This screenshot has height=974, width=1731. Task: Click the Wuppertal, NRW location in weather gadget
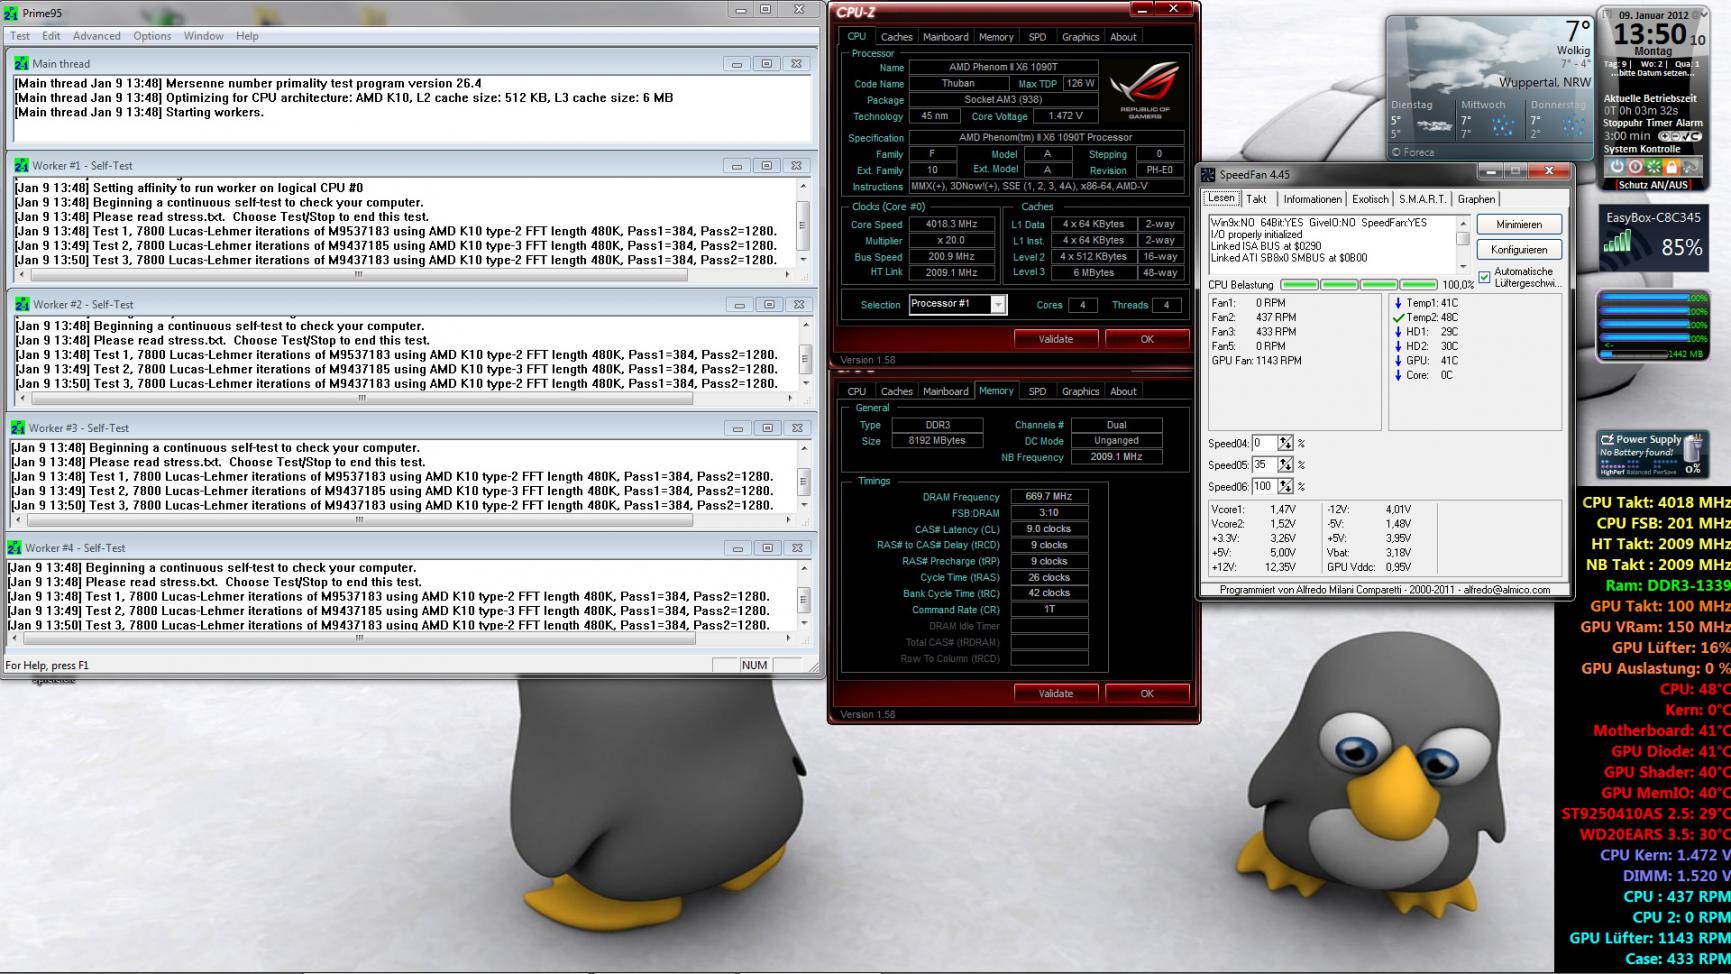1545,82
